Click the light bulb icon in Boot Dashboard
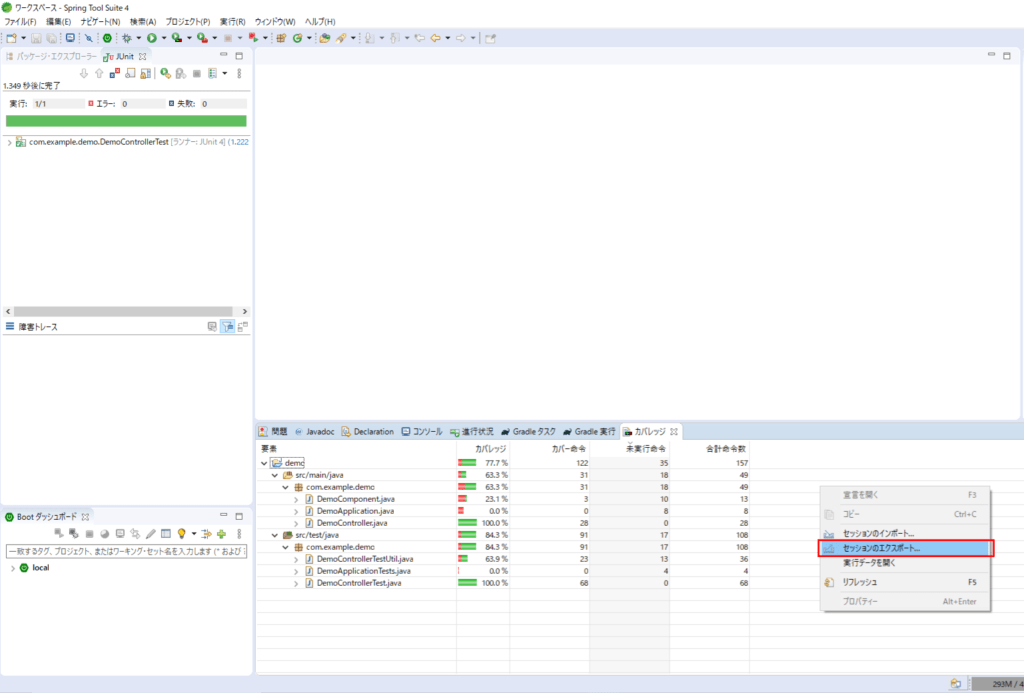Screen dimensions: 1024x693 [x=181, y=534]
